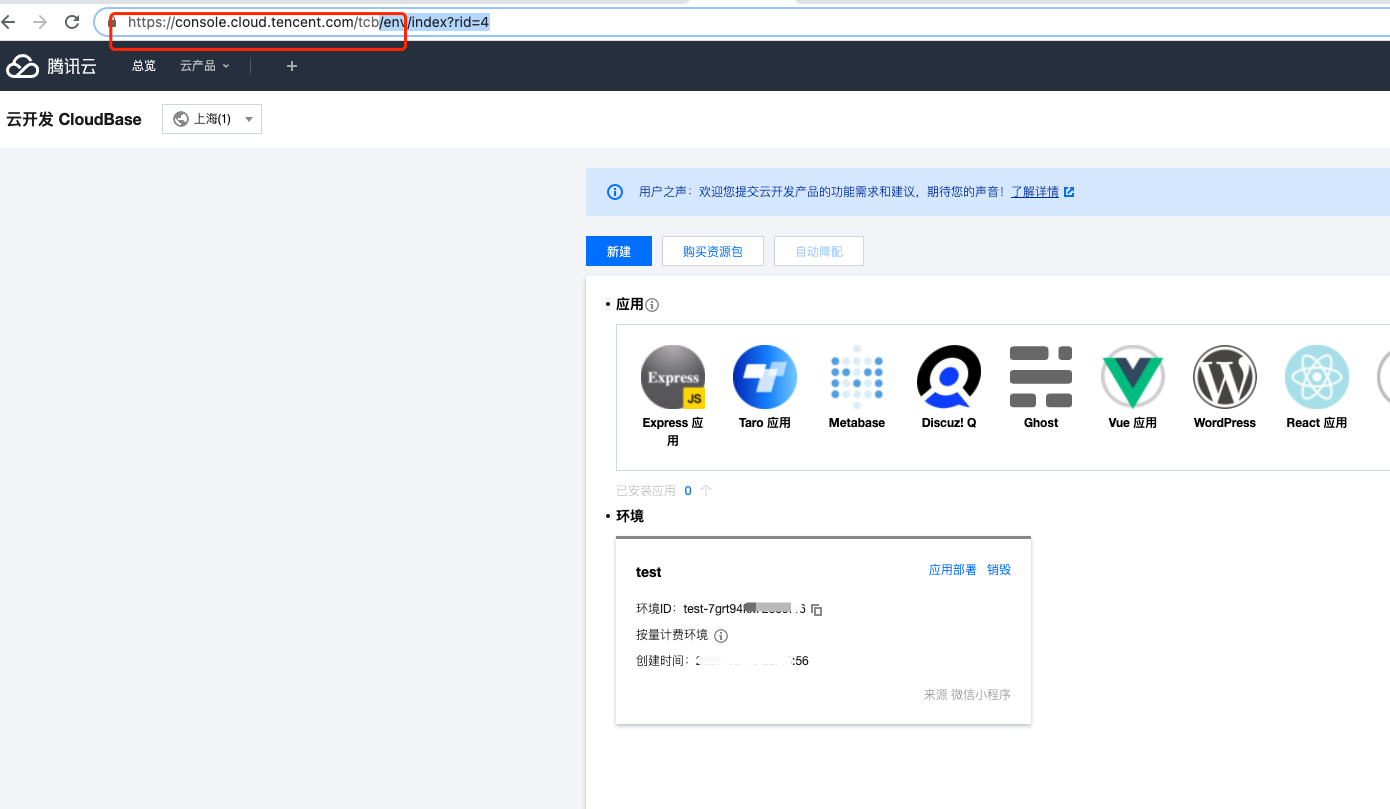Select the Ghost app icon
The width and height of the screenshot is (1390, 809).
pos(1041,377)
